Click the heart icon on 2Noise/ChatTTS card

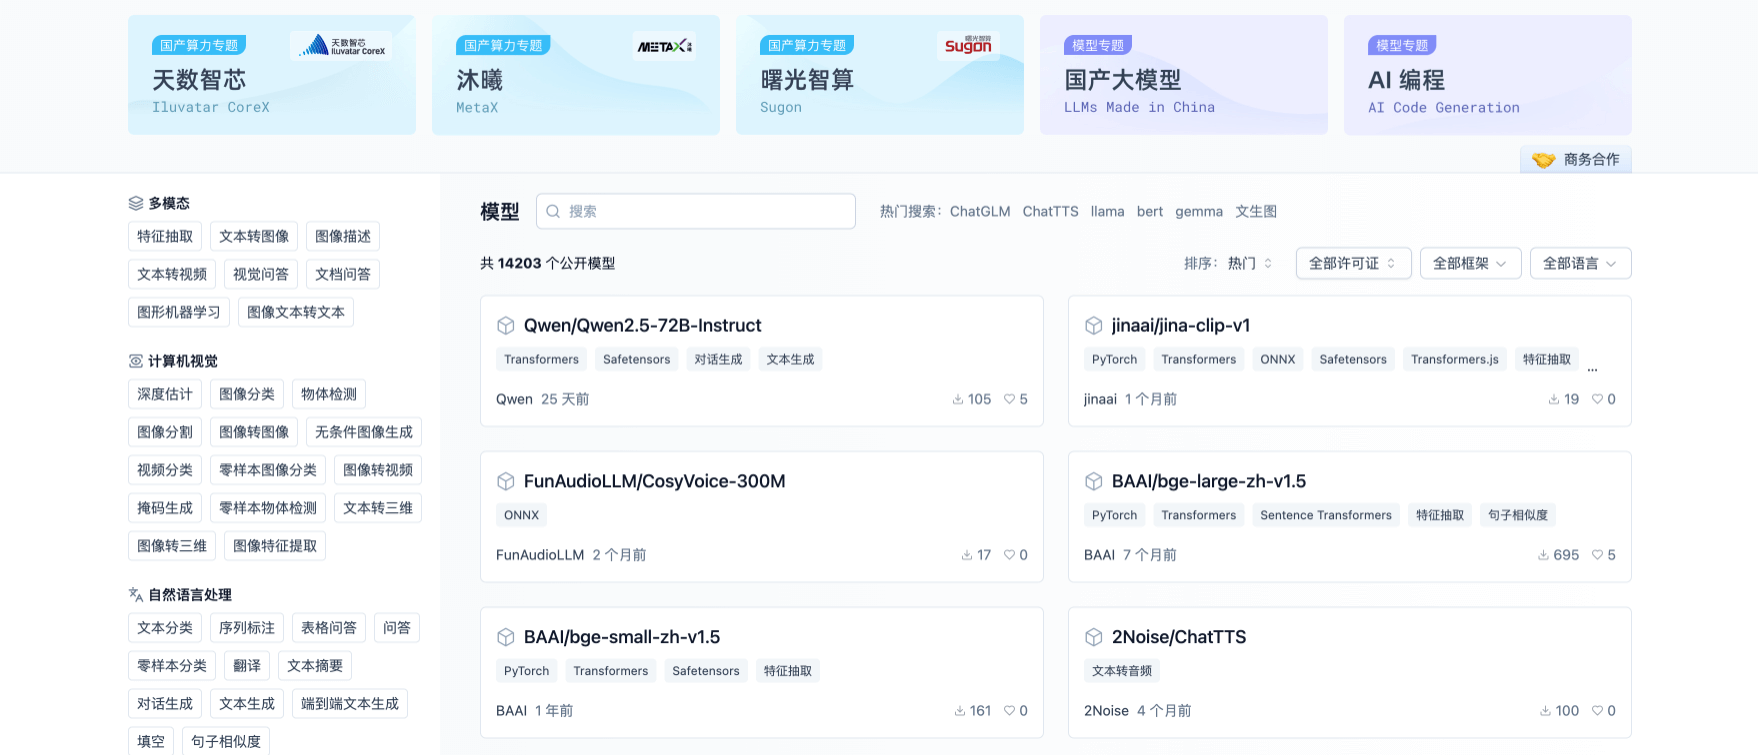coord(1597,711)
